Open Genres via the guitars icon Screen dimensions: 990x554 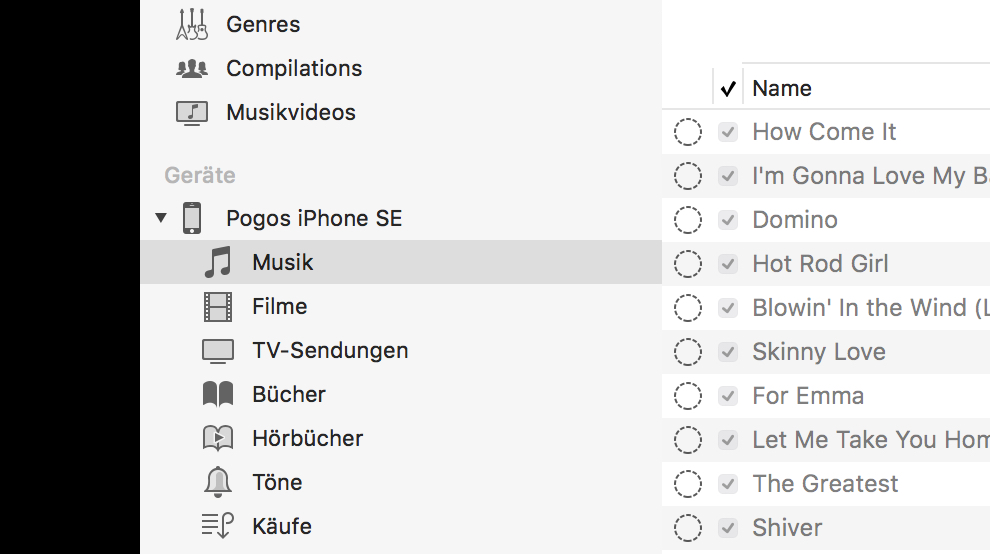(192, 25)
